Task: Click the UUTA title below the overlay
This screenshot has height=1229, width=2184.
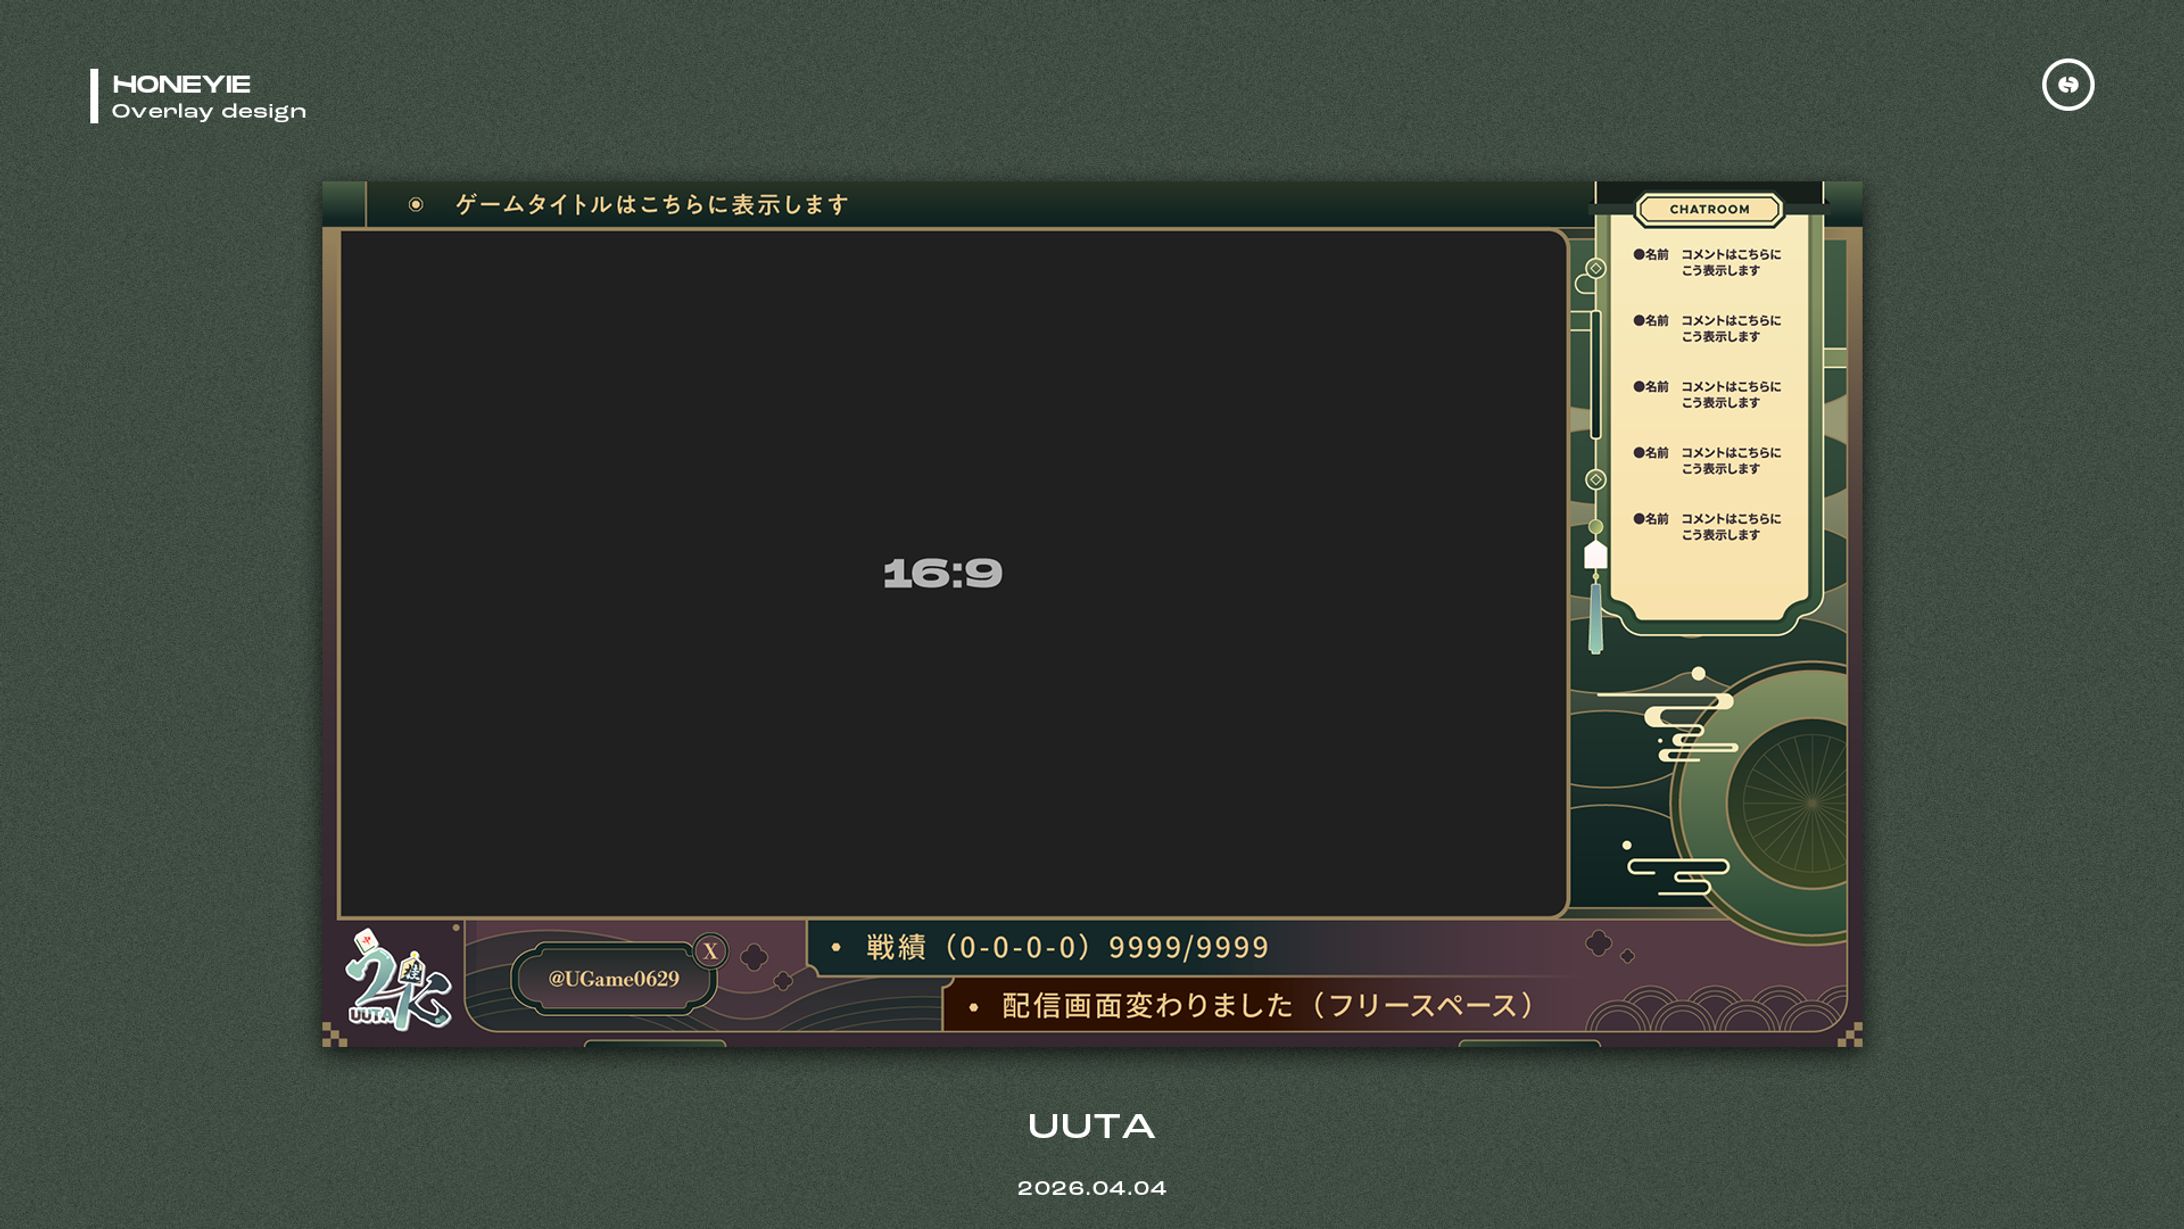Action: [x=1091, y=1127]
